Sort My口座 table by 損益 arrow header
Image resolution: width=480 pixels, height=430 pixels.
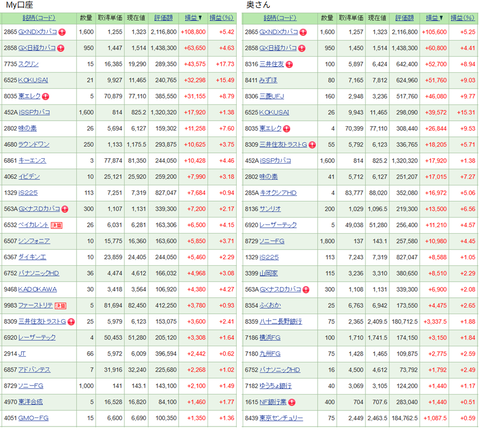coord(193,18)
